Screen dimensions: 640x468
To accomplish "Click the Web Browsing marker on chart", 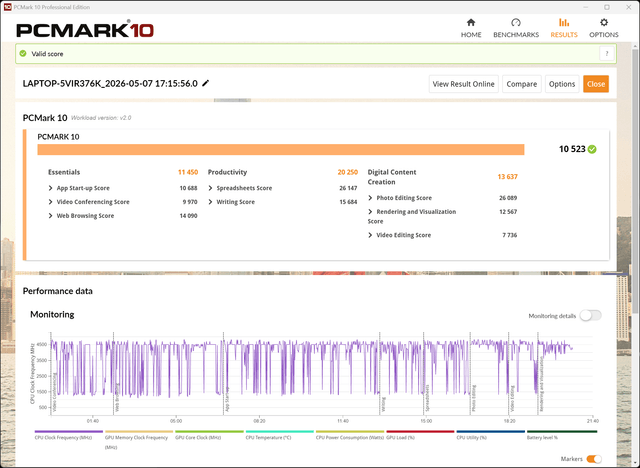I will (x=117, y=397).
